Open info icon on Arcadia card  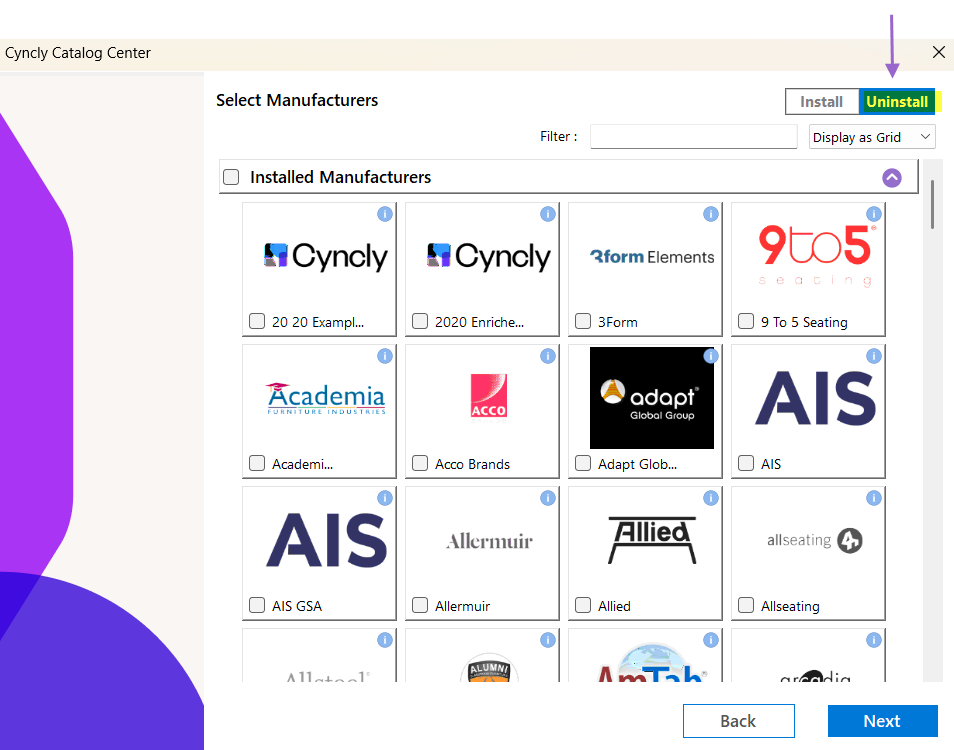click(874, 640)
